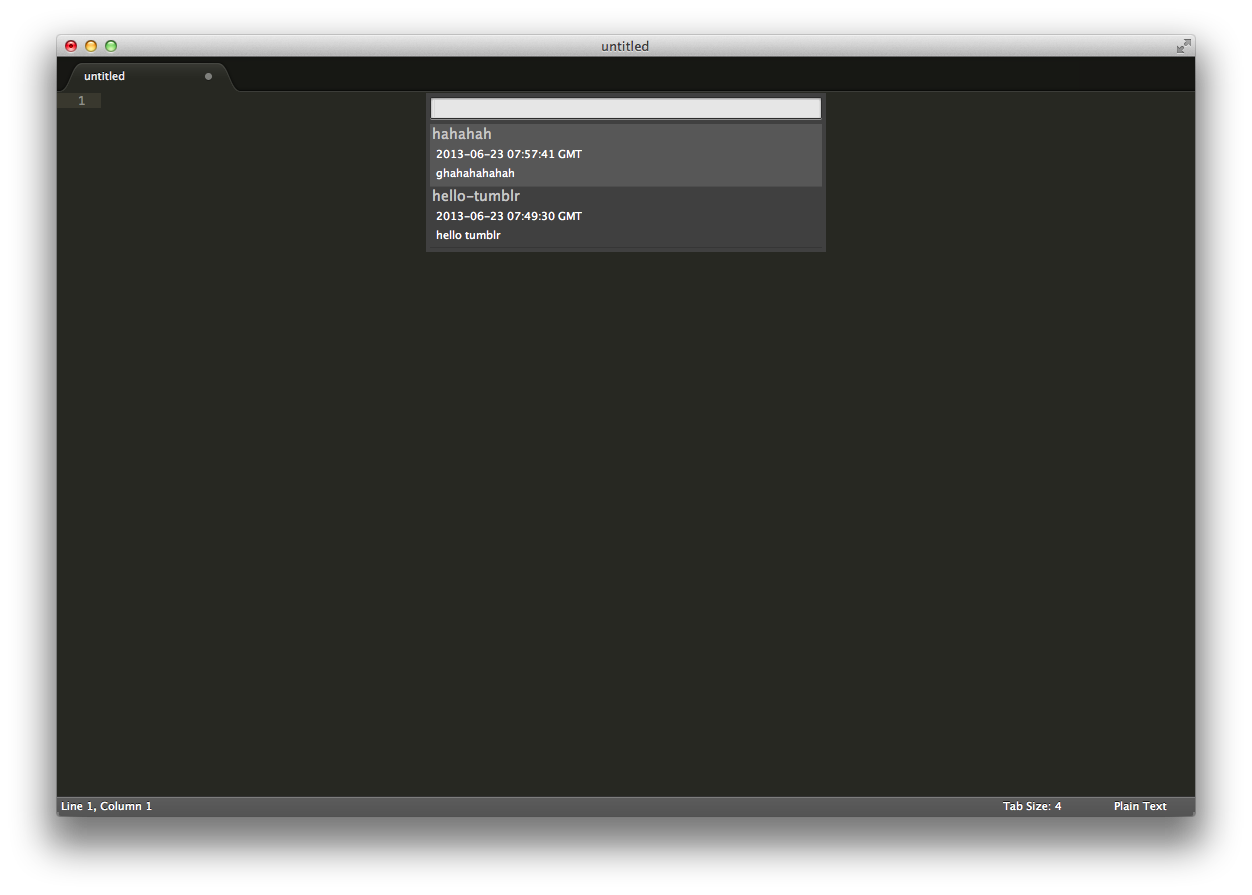Select the "hello-tumblr" post entry
Screen dimensions: 1252x895
626,217
